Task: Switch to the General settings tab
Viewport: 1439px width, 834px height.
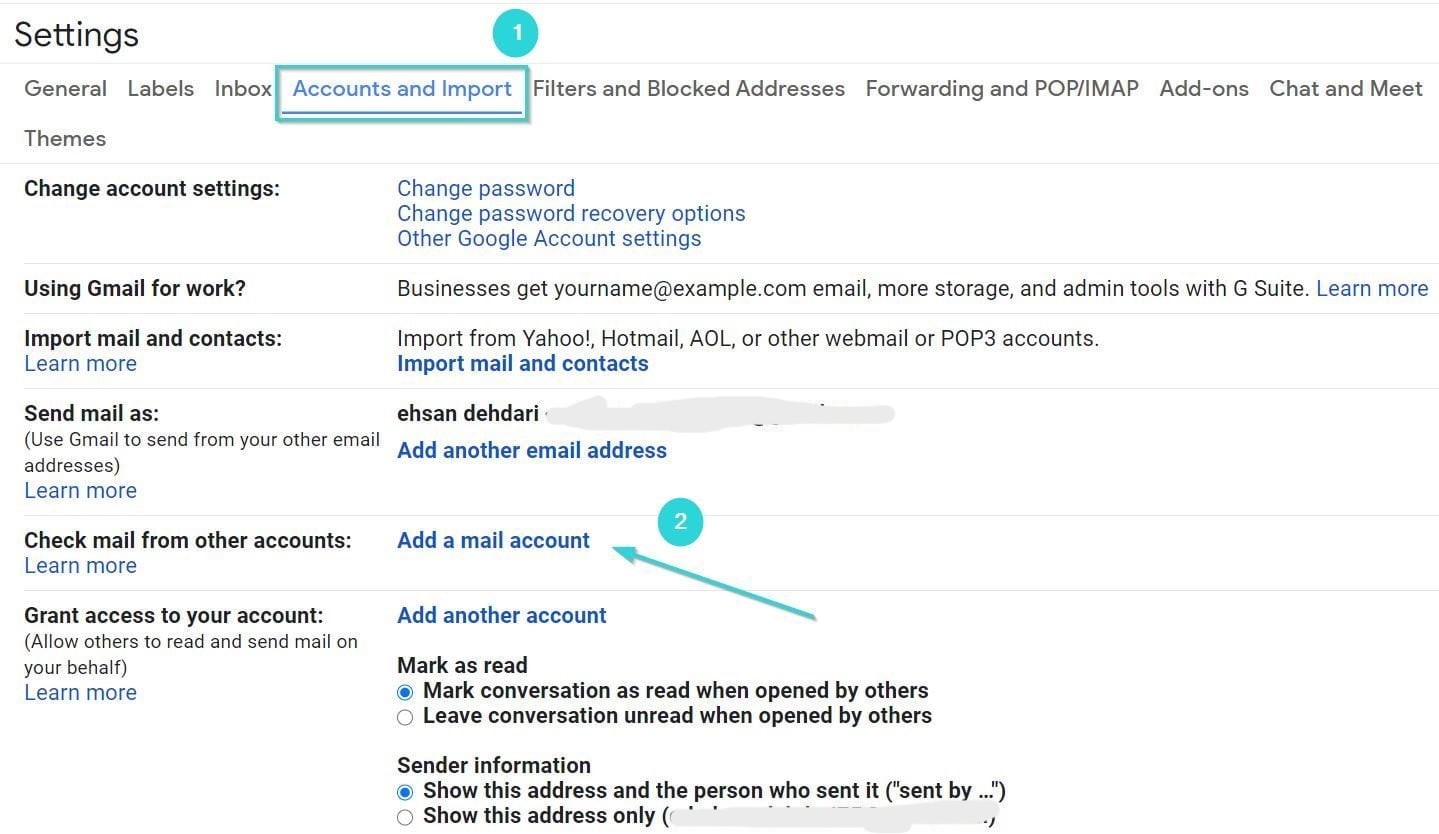Action: click(x=65, y=89)
